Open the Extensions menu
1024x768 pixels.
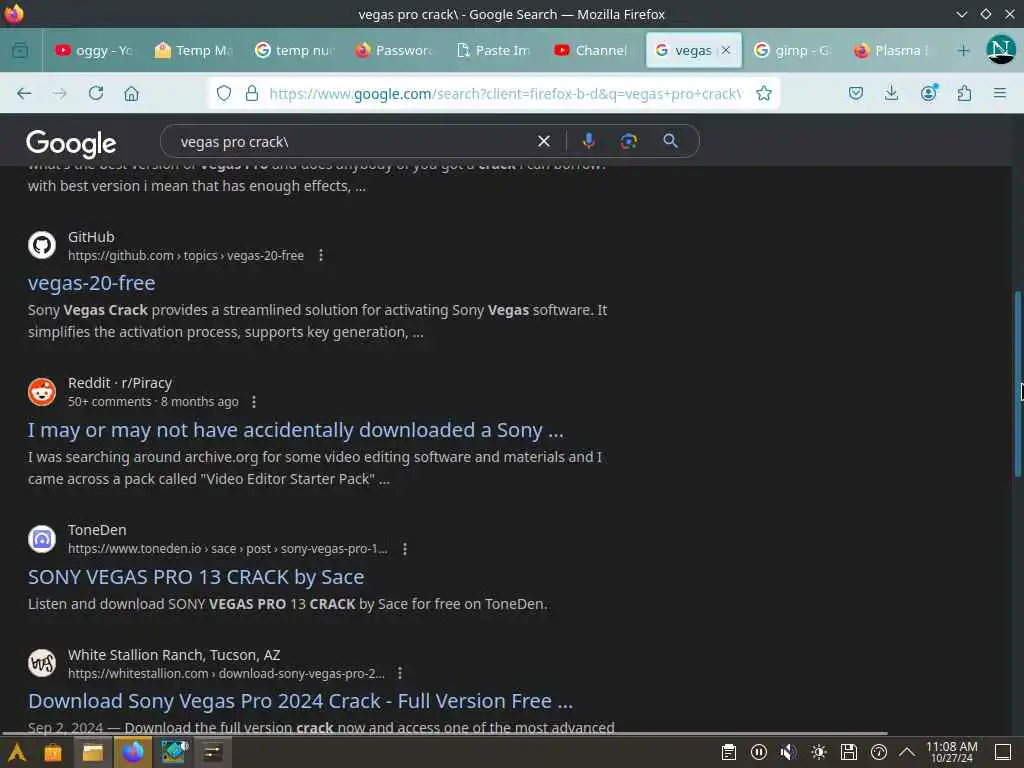[964, 93]
